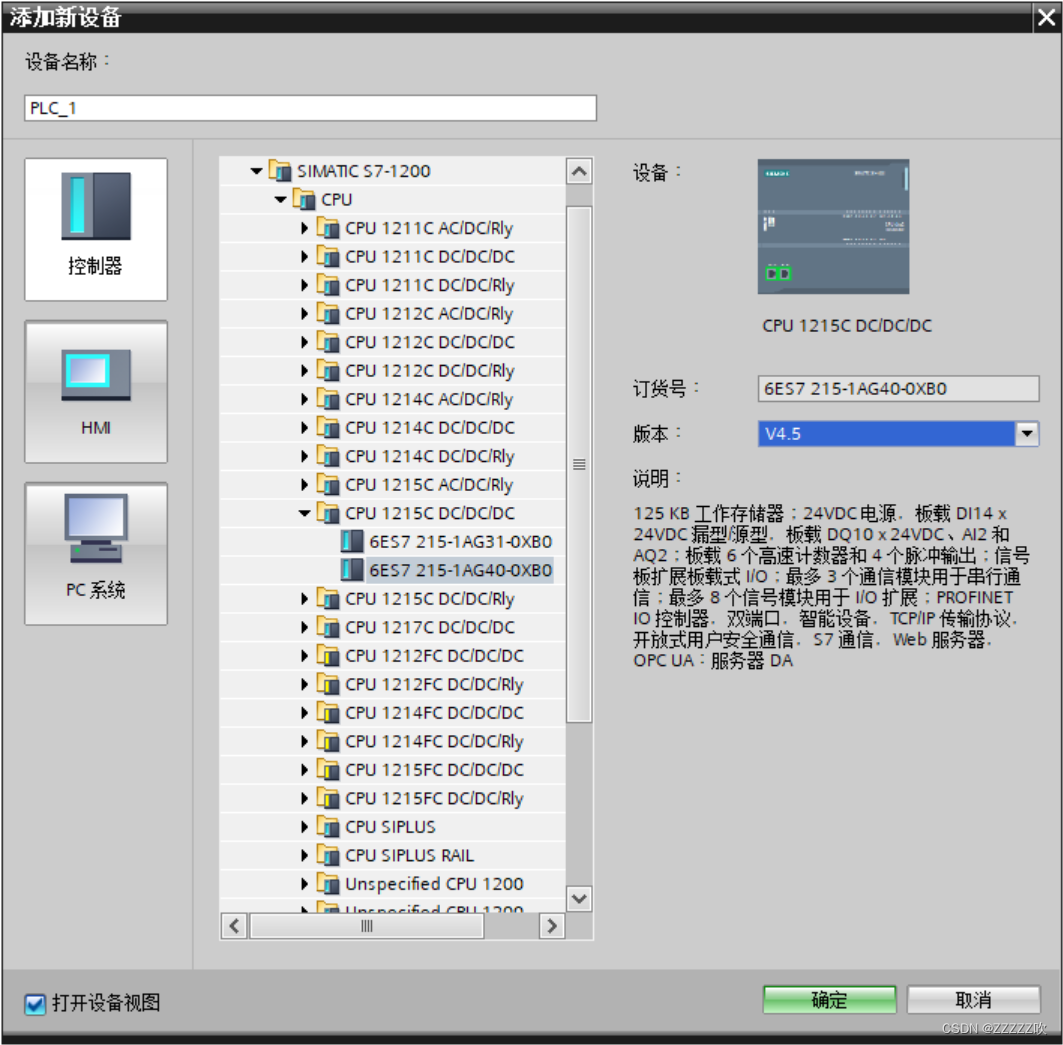Collapse the CPU tree node
Viewport: 1063px width, 1045px height.
point(281,199)
